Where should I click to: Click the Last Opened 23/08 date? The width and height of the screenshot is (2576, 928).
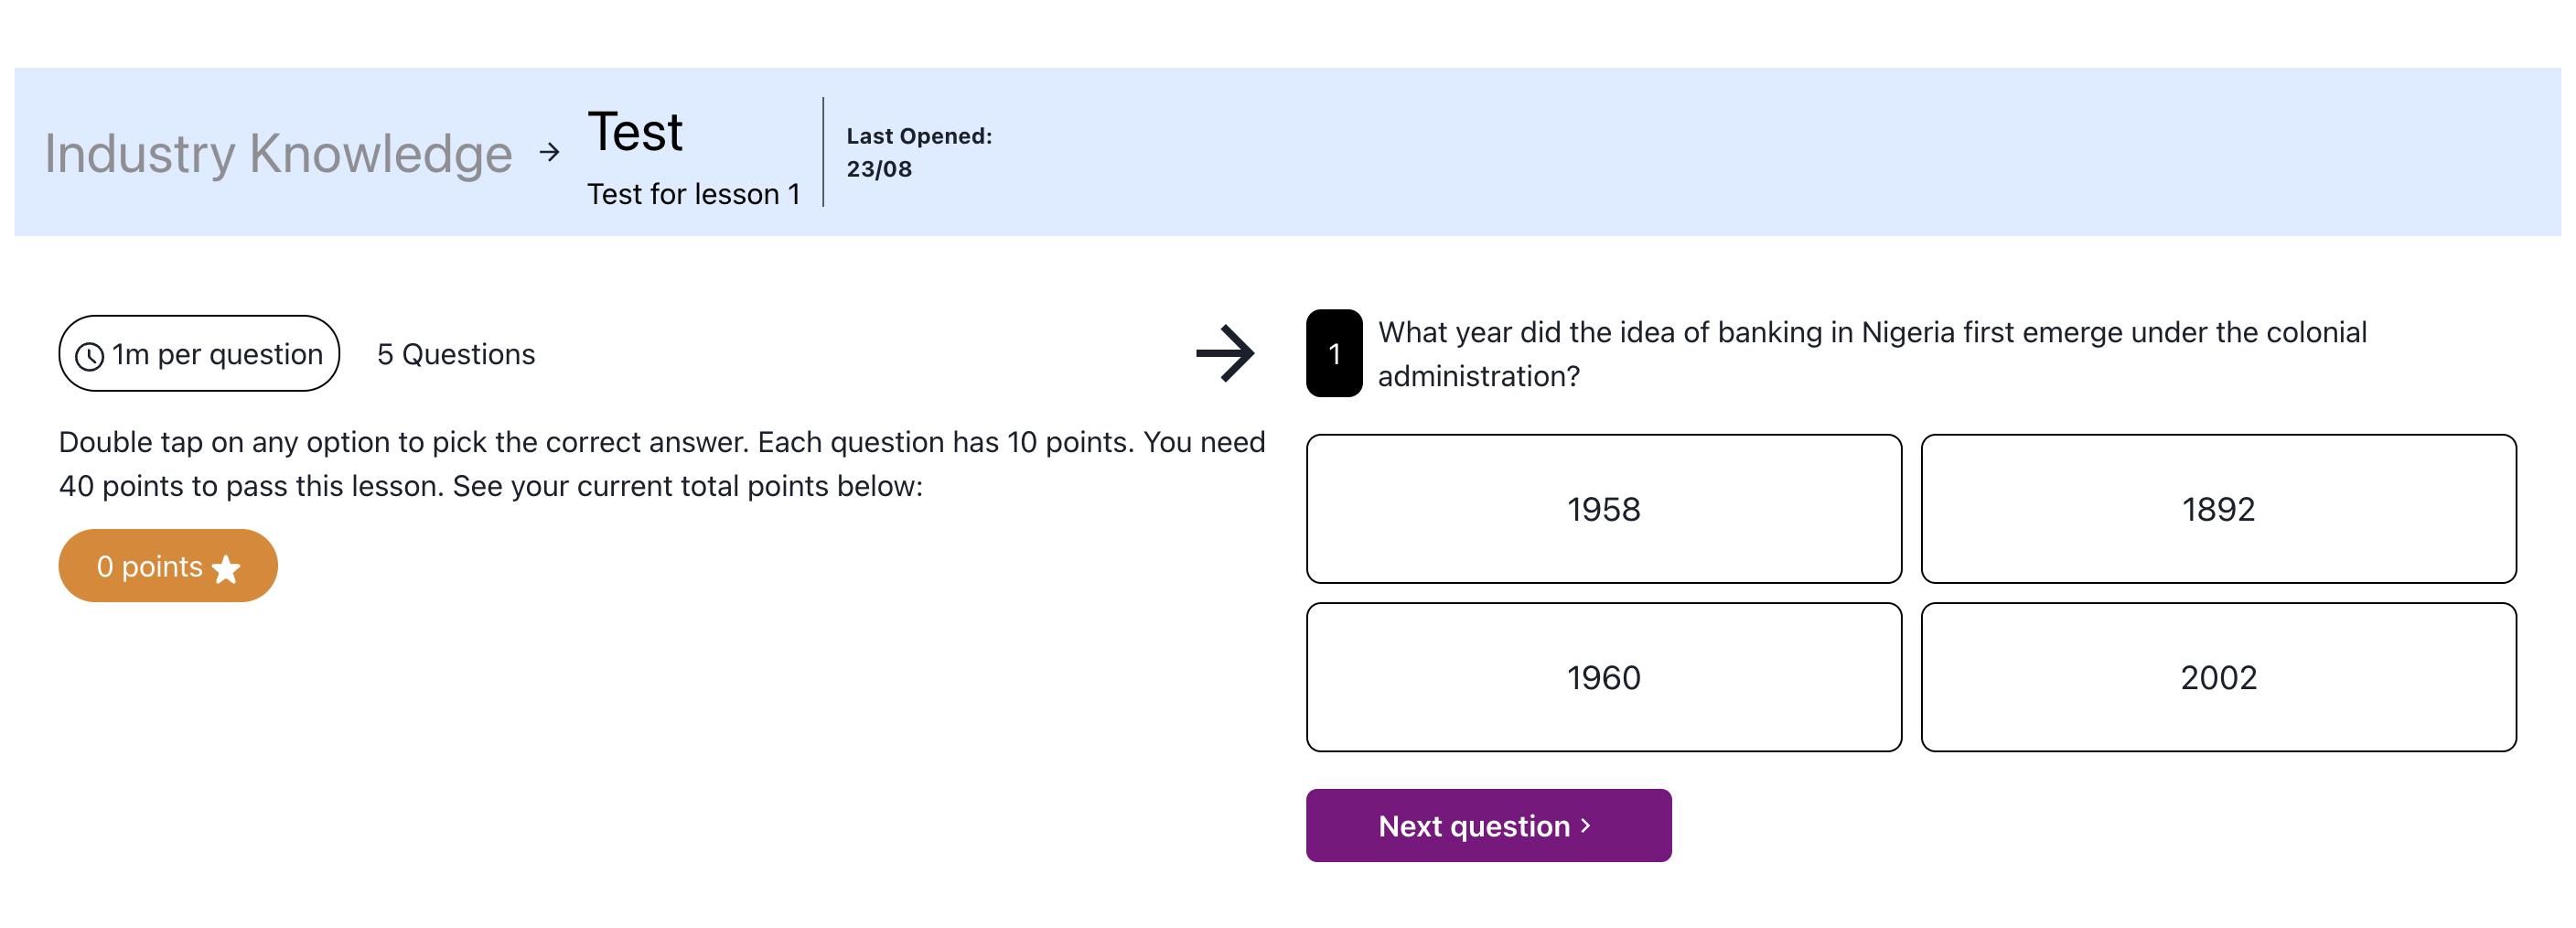[x=879, y=168]
